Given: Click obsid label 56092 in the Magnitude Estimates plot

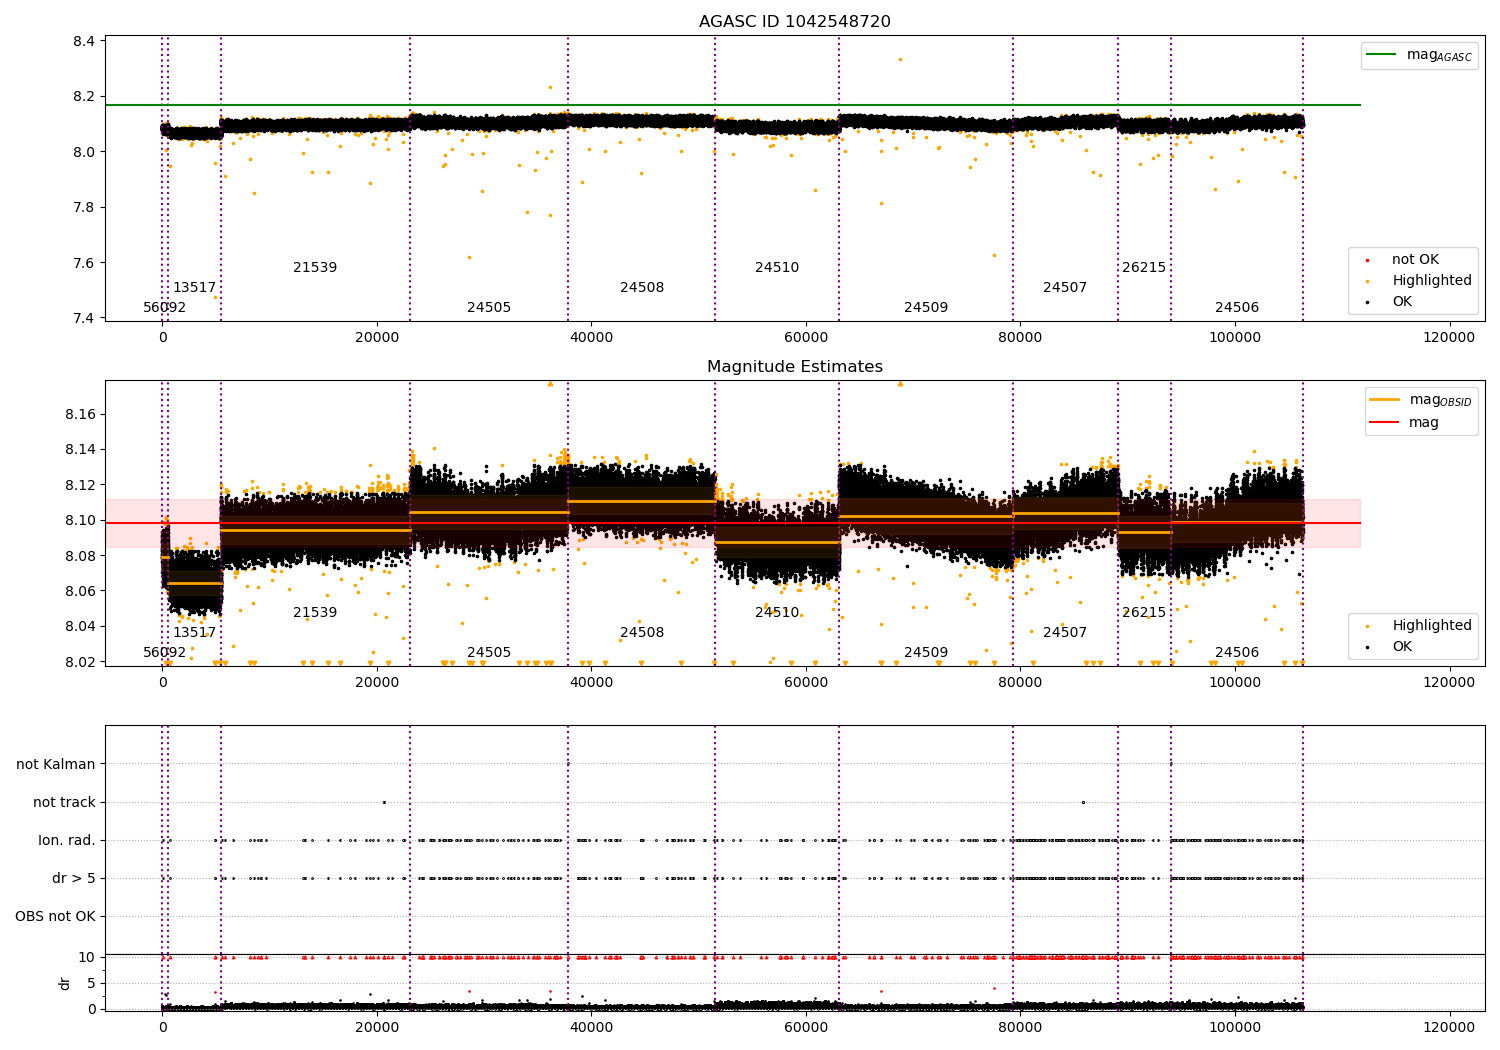Looking at the screenshot, I should coord(164,653).
